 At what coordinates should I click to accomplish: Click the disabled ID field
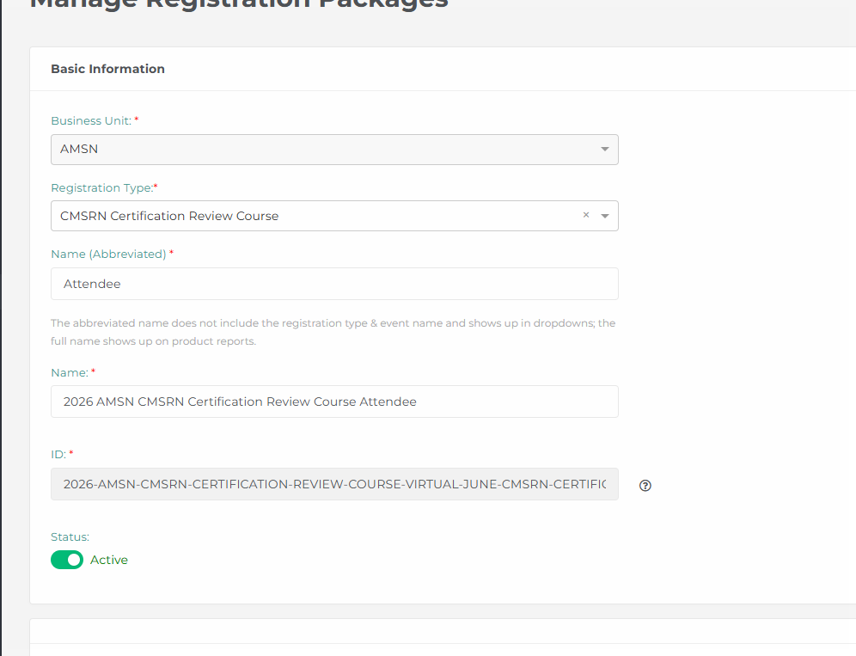pos(334,484)
